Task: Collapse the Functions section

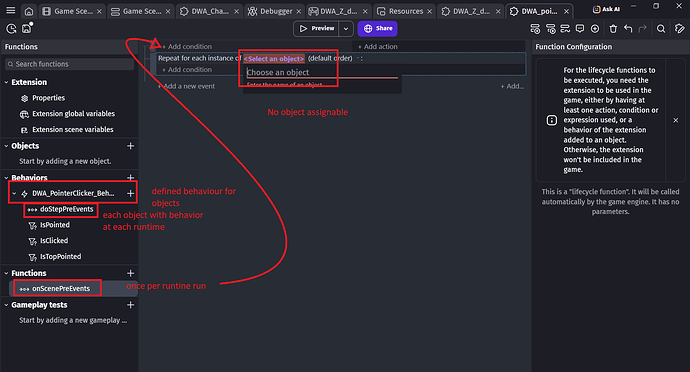Action: pos(6,273)
